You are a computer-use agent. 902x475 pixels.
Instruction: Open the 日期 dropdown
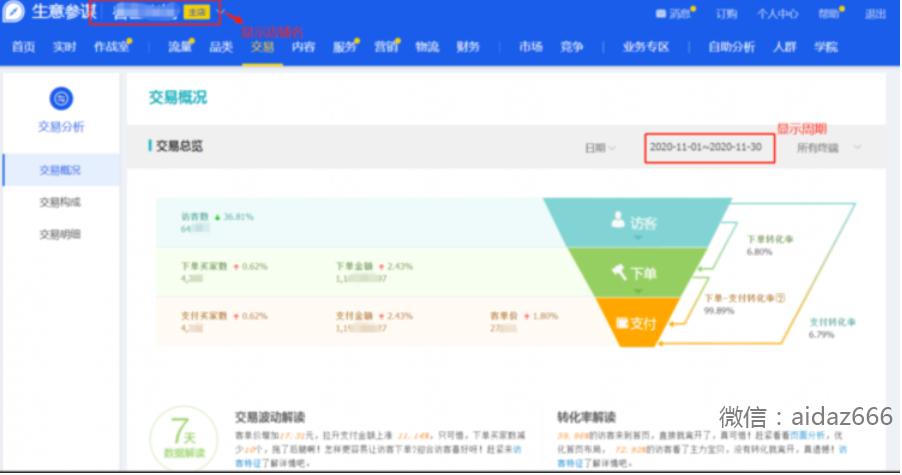pyautogui.click(x=600, y=148)
